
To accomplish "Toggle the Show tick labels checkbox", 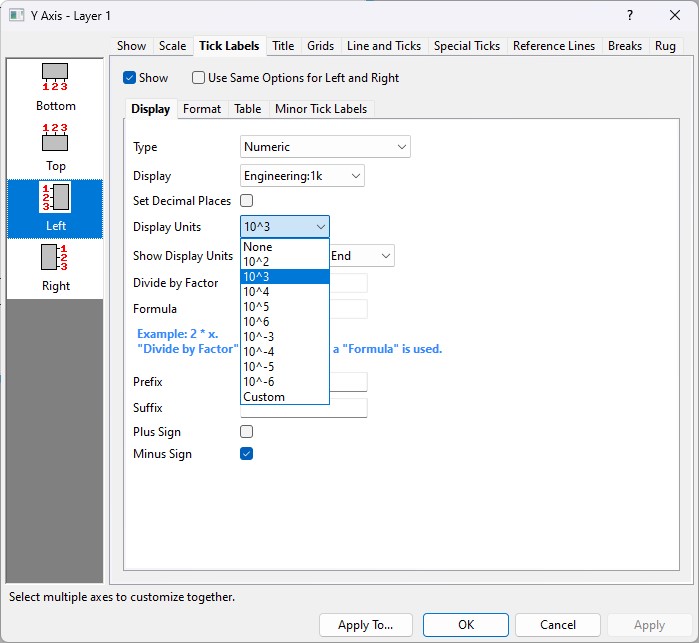I will click(129, 78).
